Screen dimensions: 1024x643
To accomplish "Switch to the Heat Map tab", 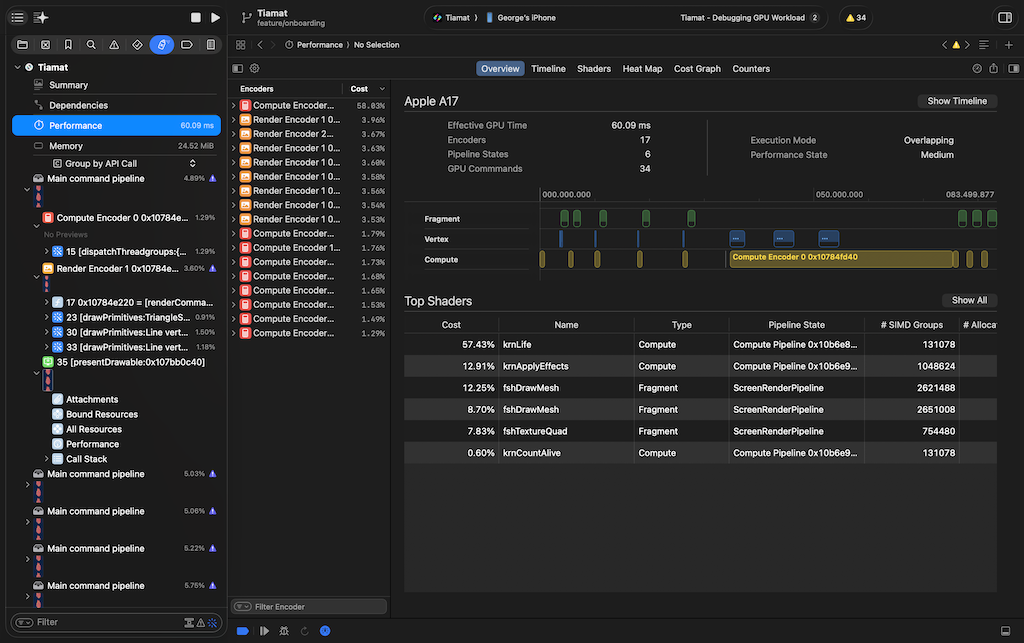I will tap(642, 69).
